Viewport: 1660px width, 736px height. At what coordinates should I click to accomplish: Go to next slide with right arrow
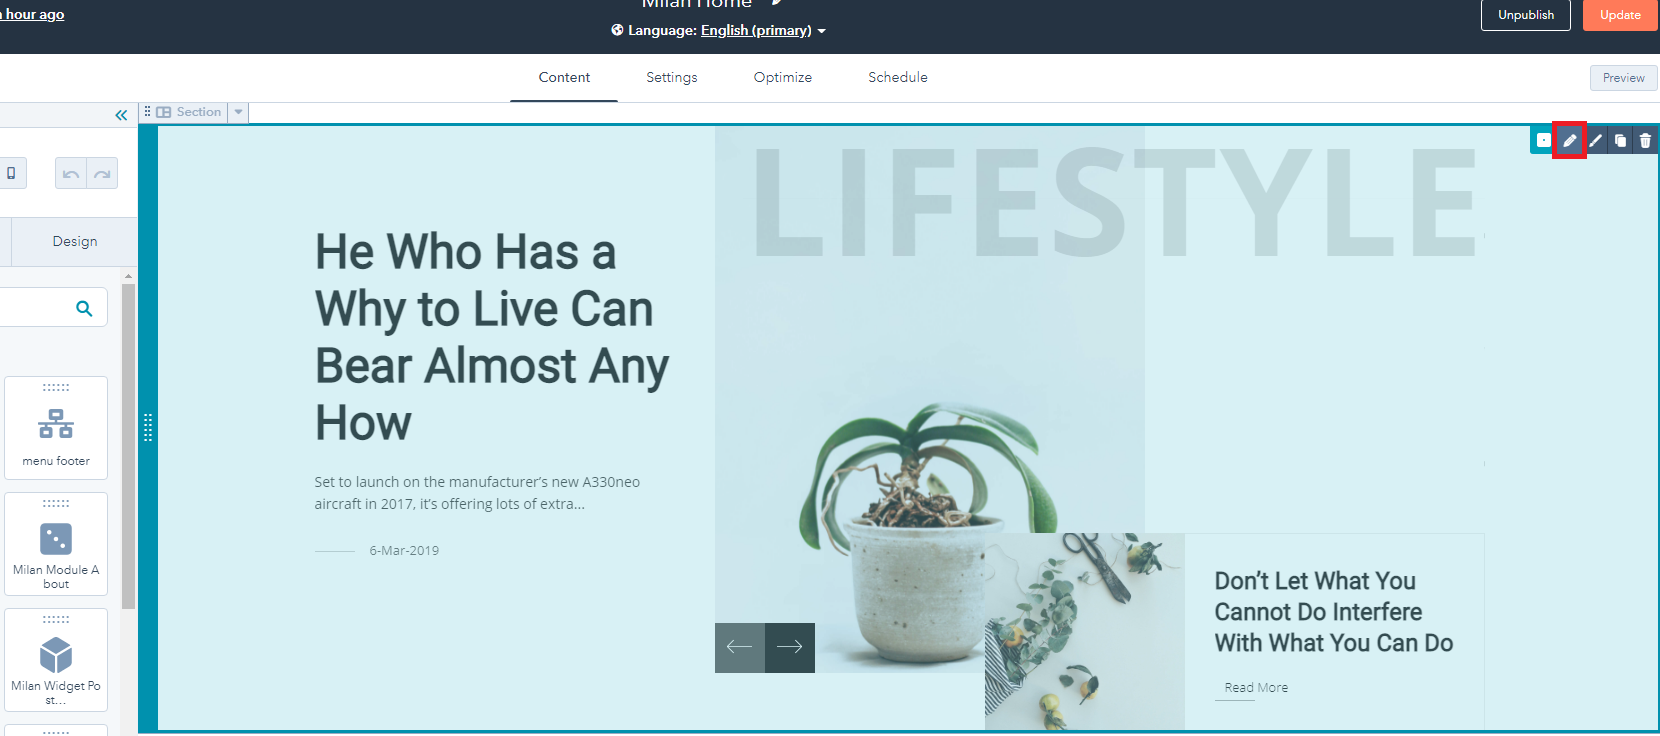[790, 647]
